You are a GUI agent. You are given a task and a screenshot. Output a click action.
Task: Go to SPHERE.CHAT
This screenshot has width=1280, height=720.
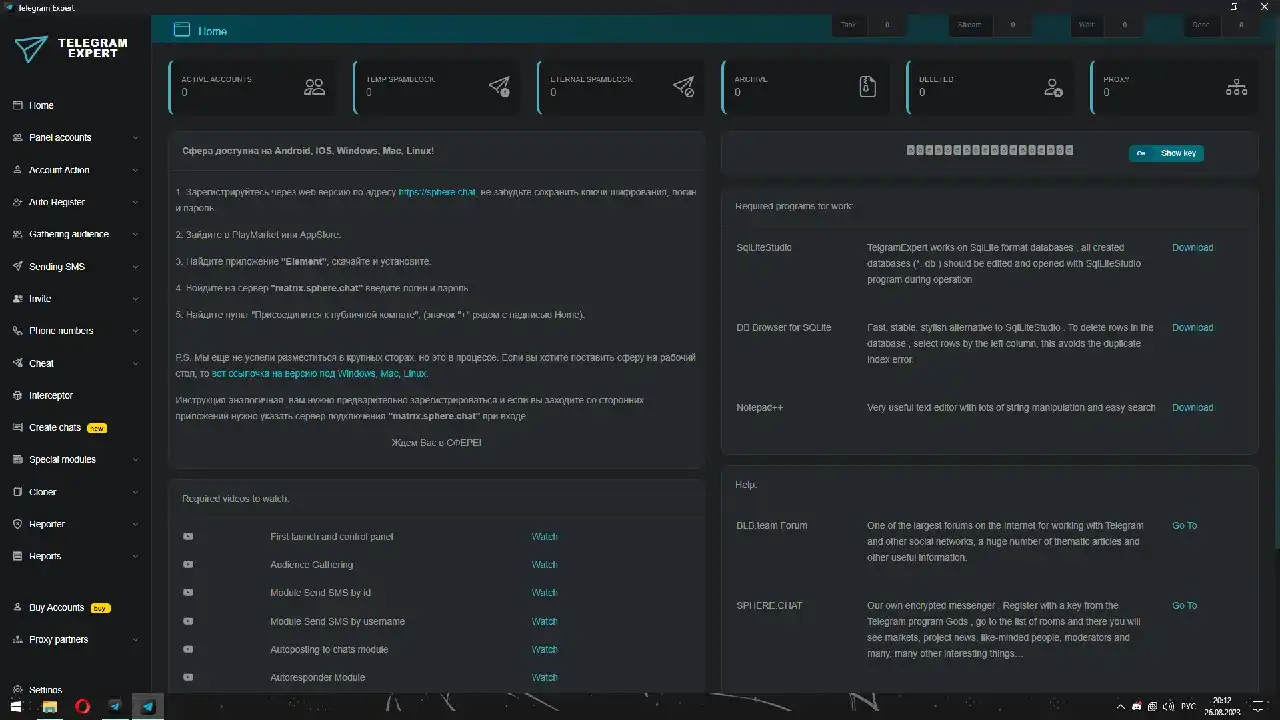(x=1184, y=605)
